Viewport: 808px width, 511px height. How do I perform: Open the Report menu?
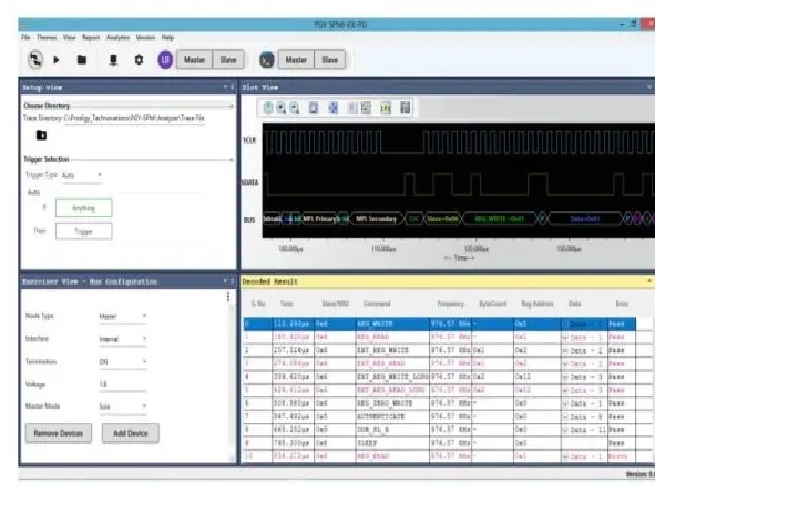point(91,38)
